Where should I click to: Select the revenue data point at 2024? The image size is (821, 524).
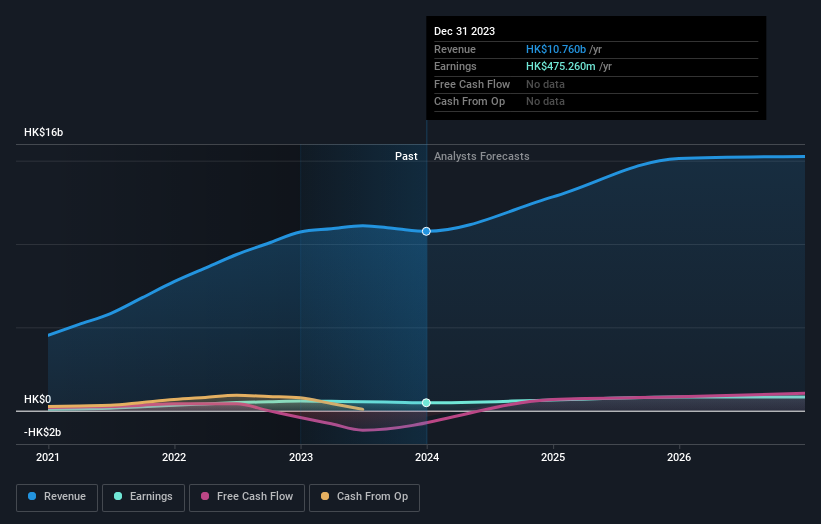pos(426,231)
